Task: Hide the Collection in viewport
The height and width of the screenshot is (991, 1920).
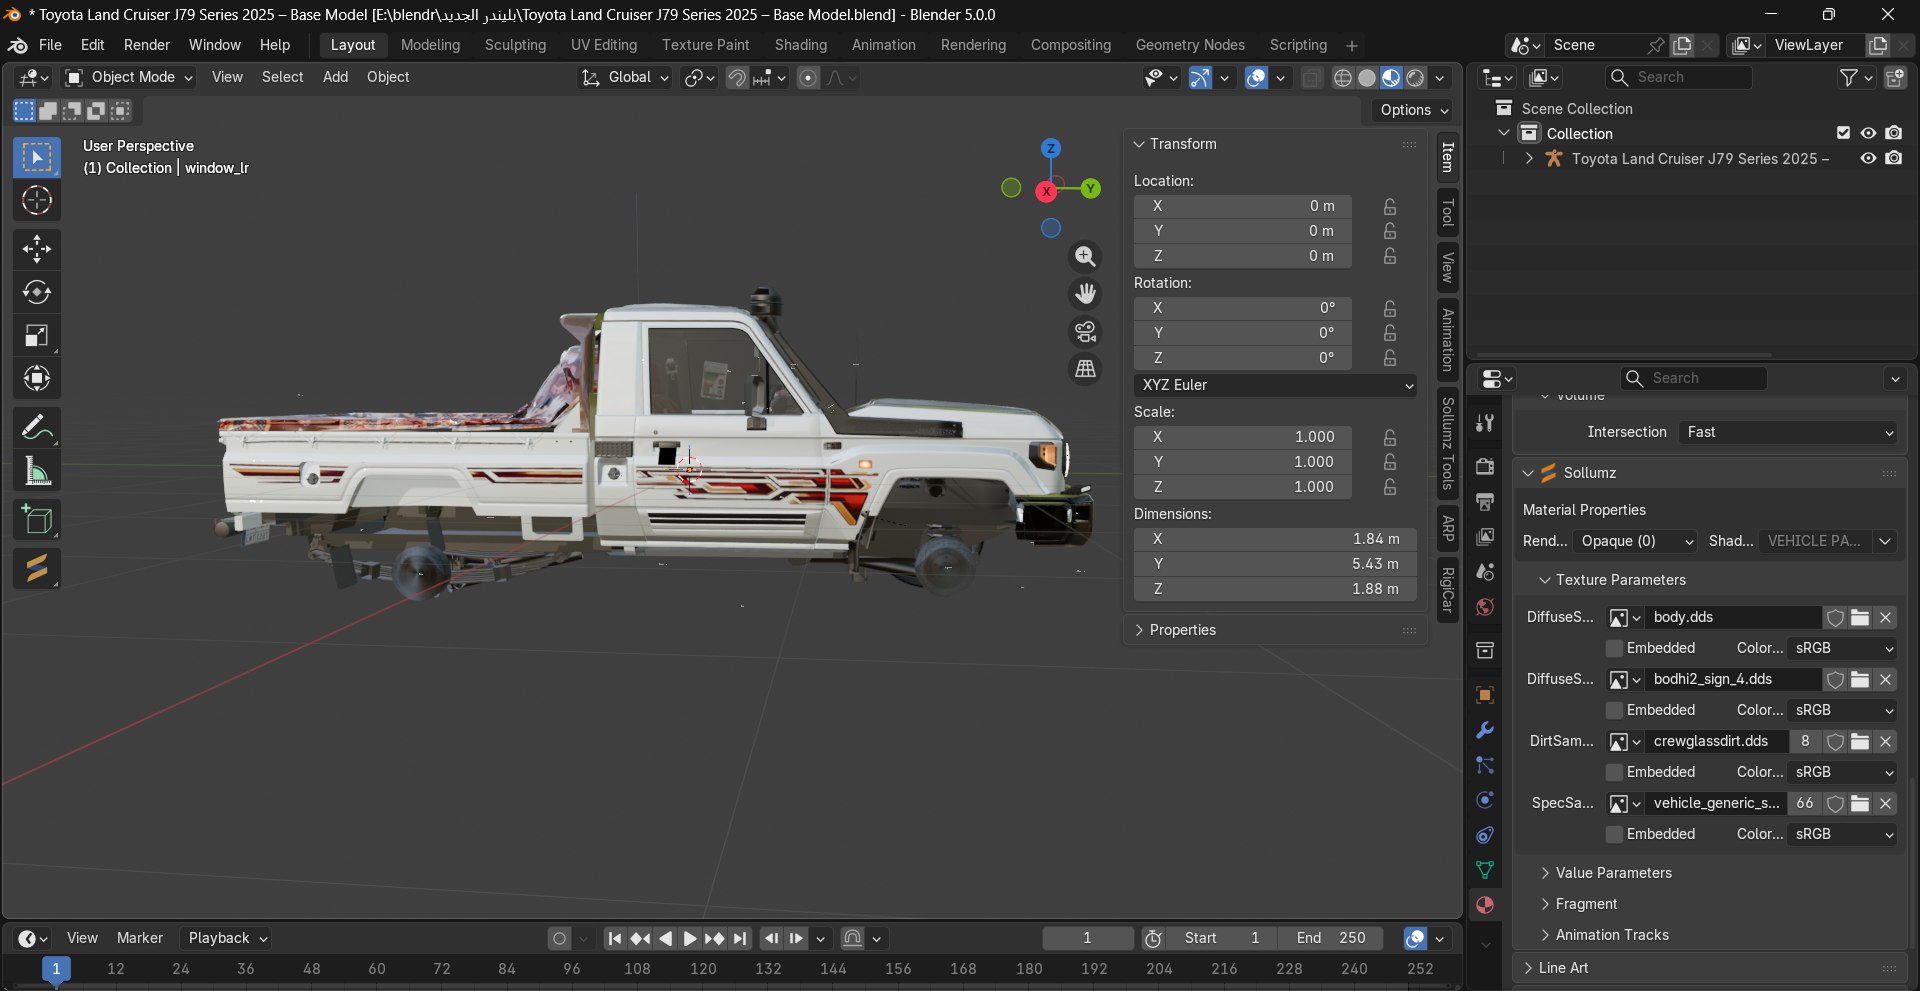Action: click(1868, 133)
